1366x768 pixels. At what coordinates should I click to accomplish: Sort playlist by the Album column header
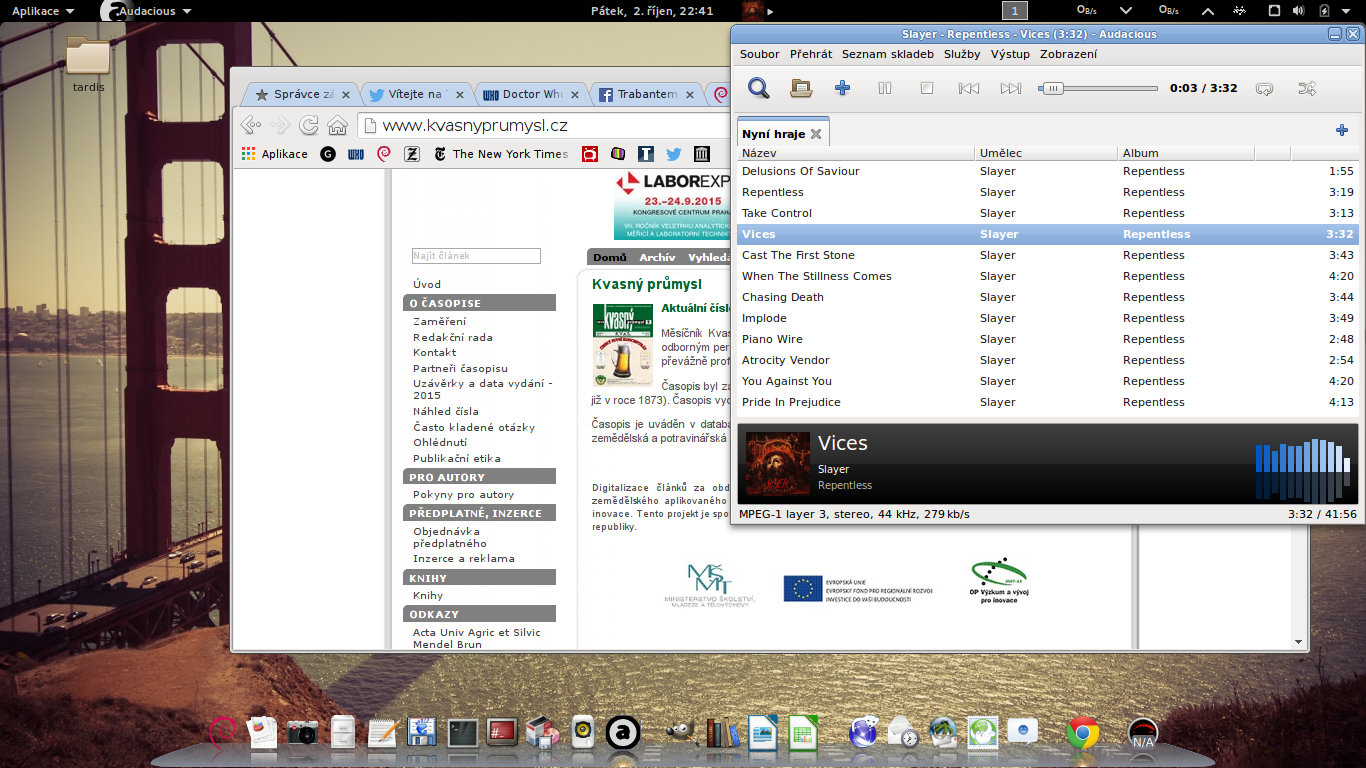point(1187,153)
